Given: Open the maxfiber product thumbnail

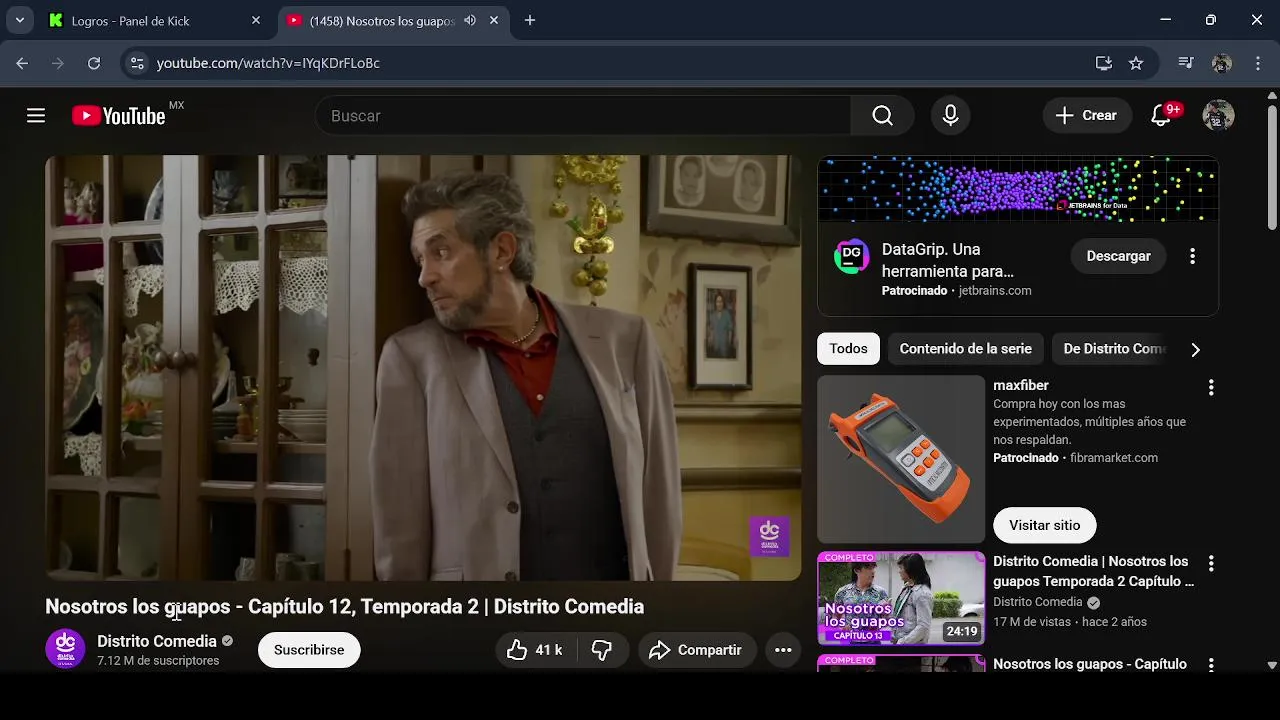Looking at the screenshot, I should click(901, 459).
